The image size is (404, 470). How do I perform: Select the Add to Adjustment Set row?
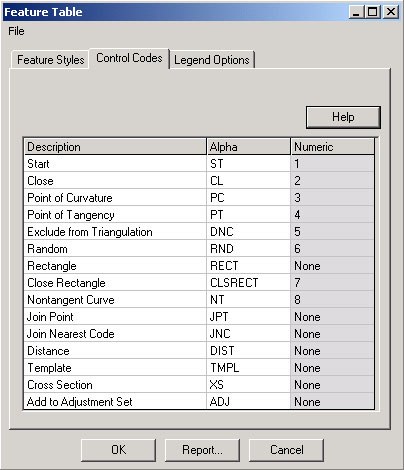click(199, 402)
